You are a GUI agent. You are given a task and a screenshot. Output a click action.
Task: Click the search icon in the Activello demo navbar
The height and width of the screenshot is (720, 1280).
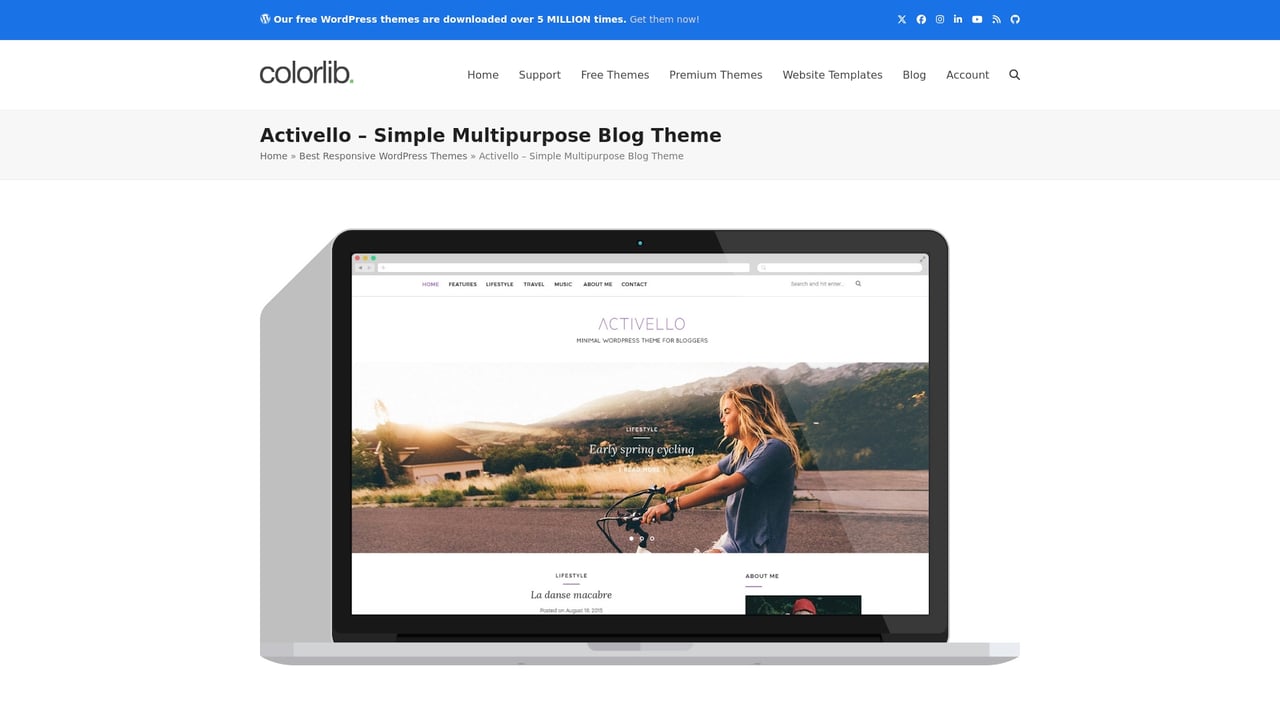857,284
